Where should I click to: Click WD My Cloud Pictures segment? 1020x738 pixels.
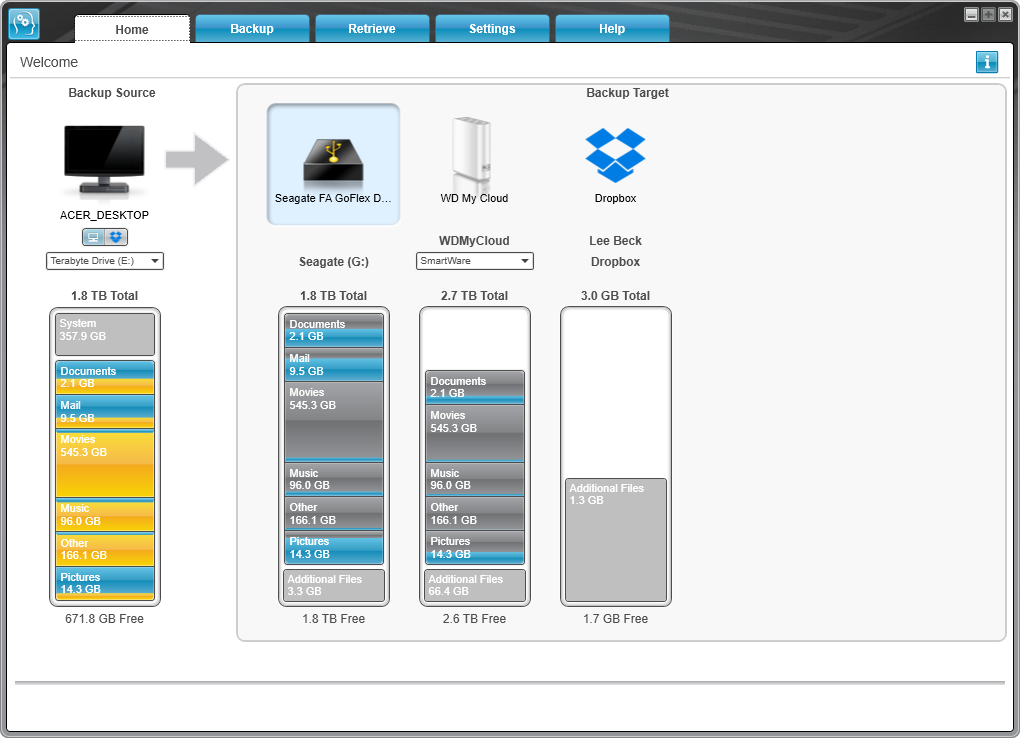475,547
